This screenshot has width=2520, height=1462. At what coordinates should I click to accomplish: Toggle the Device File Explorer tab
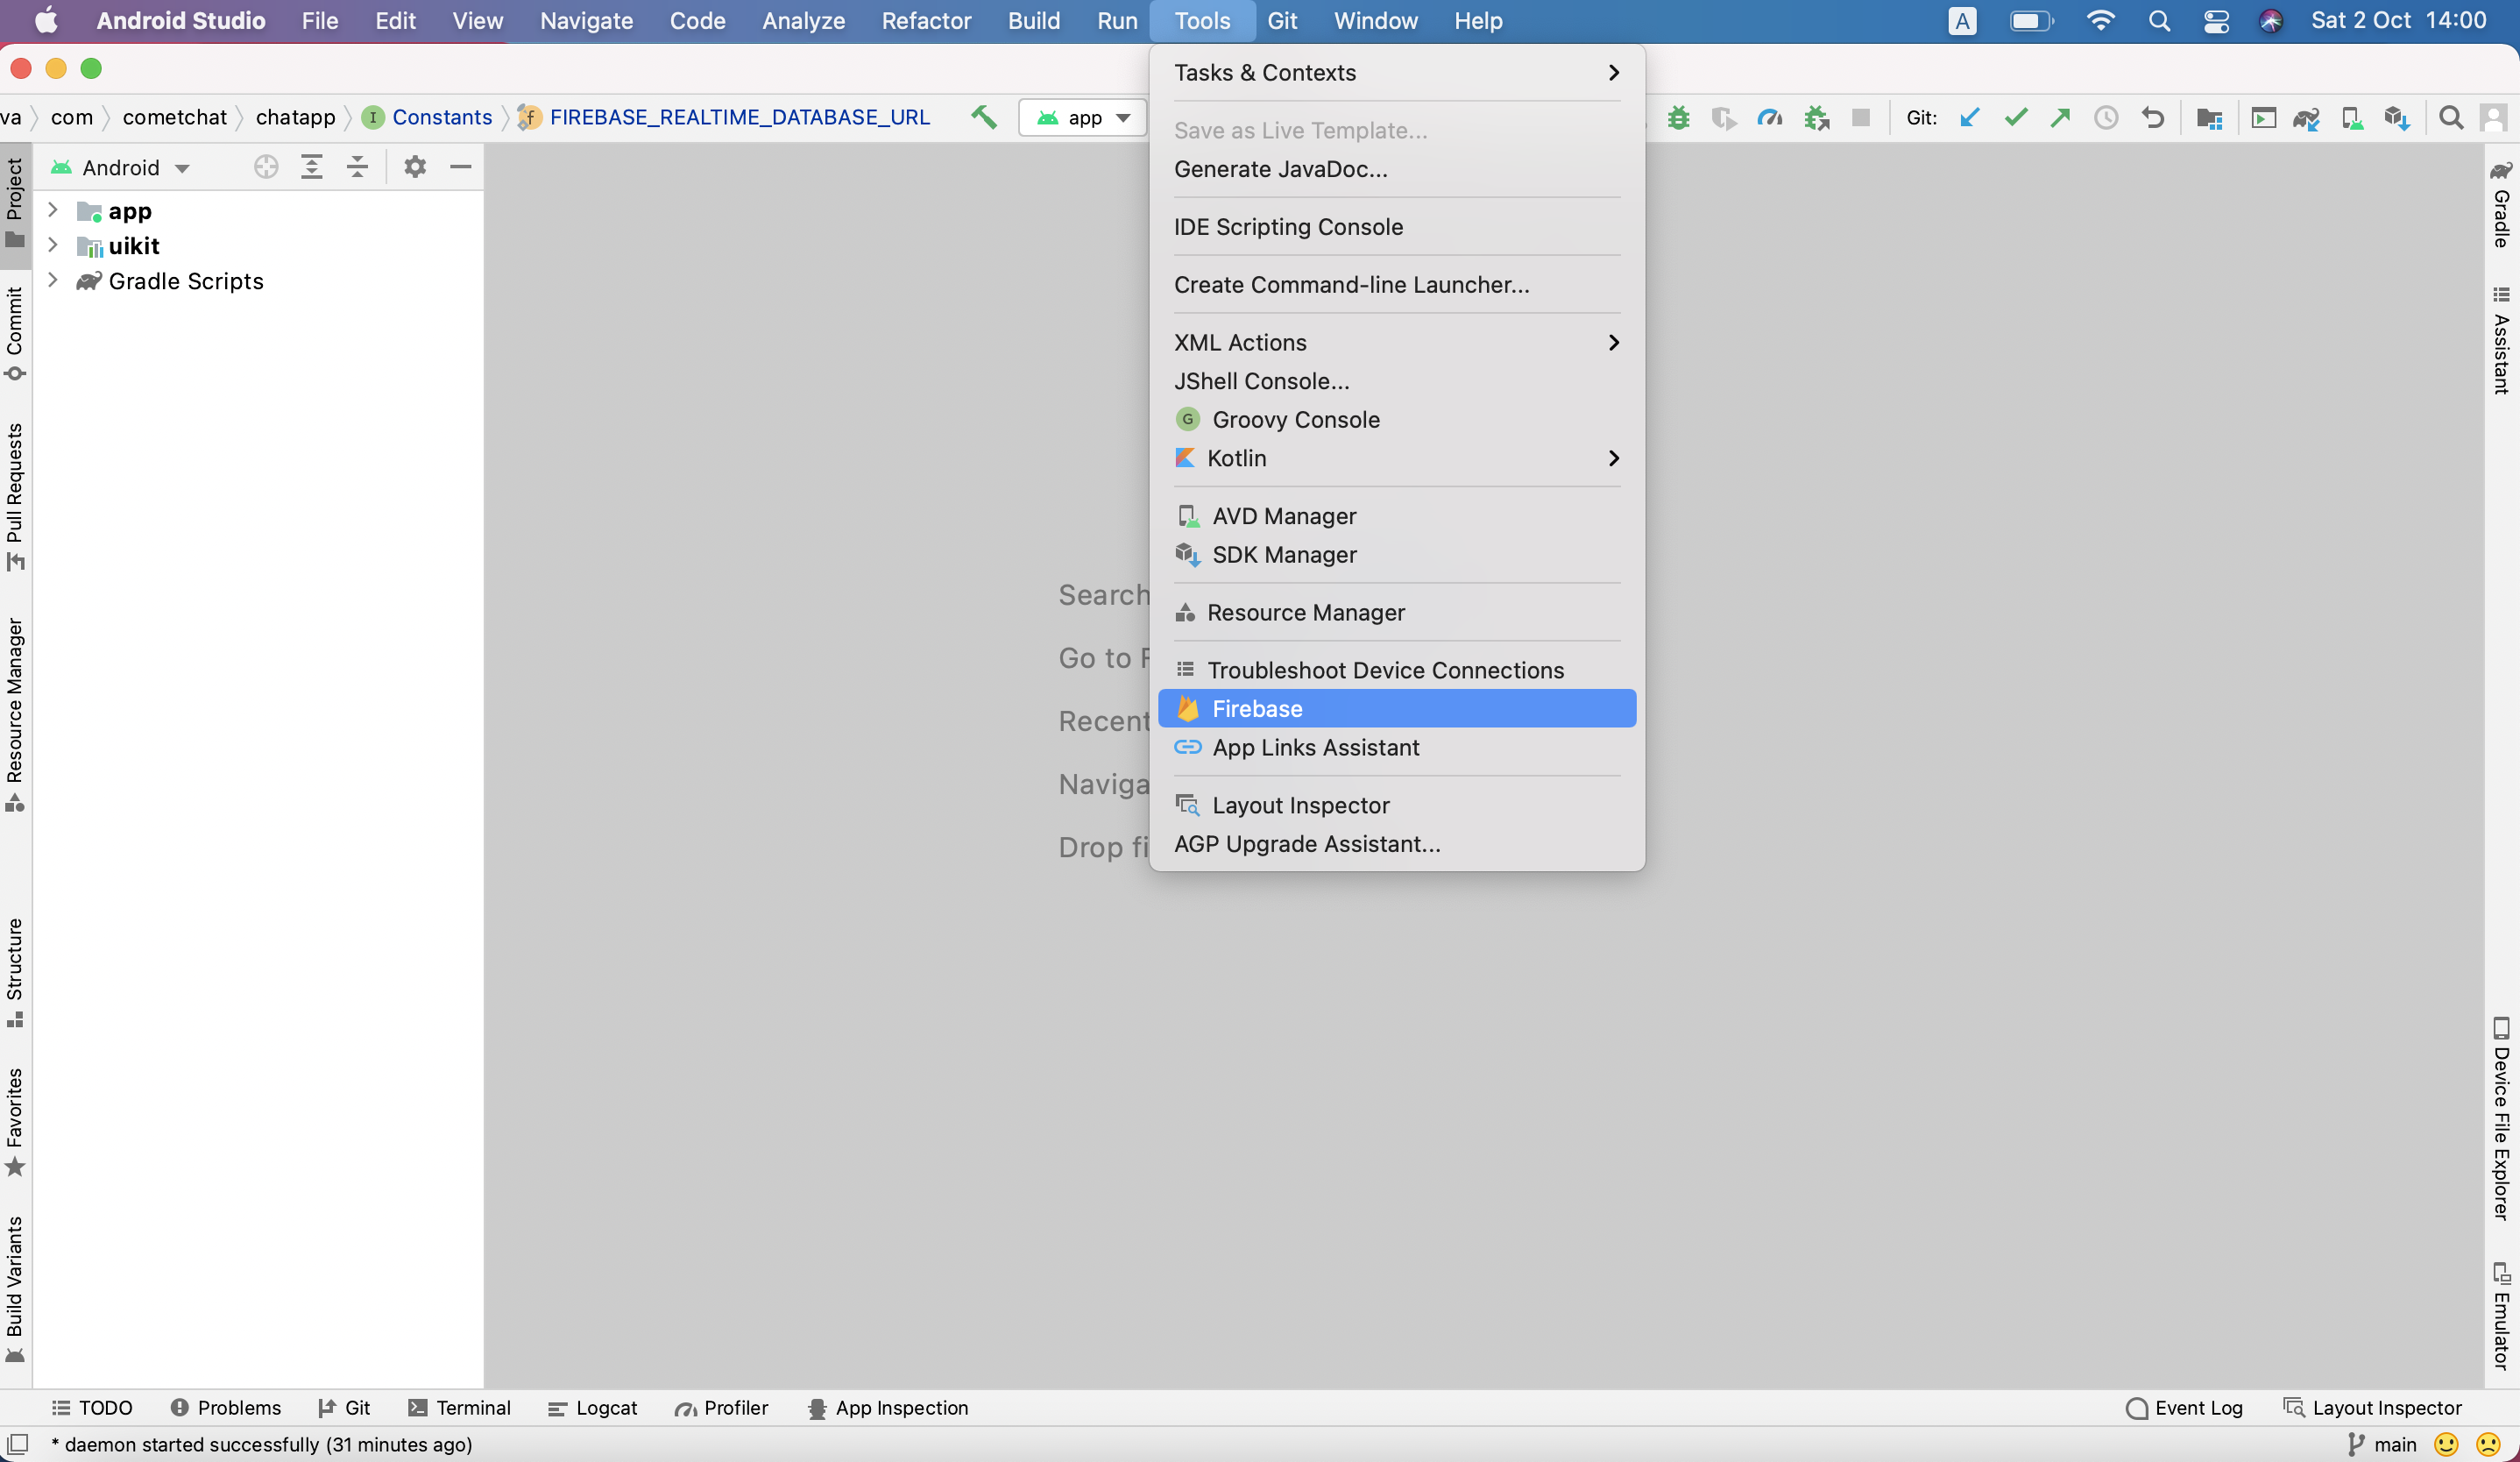[x=2501, y=1119]
